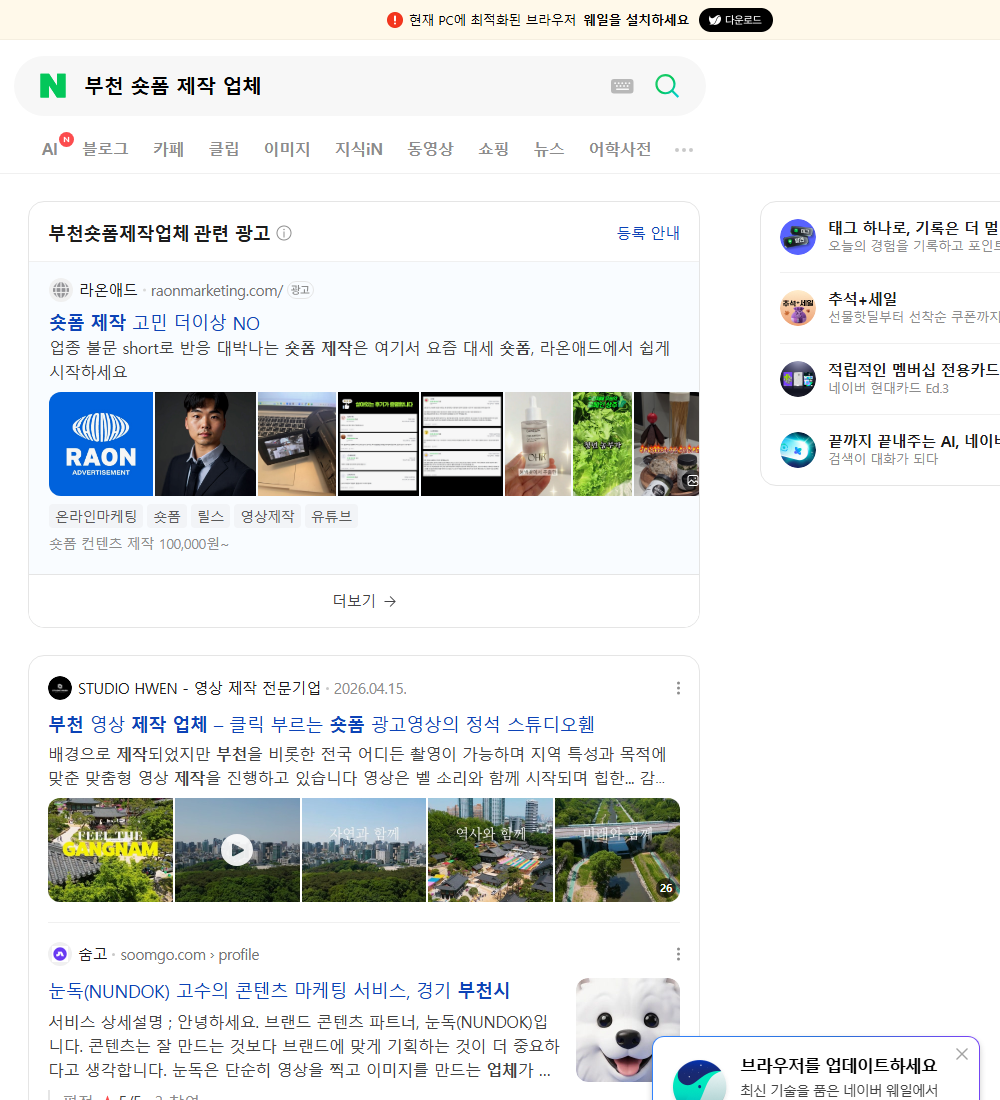
Task: Click the serum bottle ad thumbnail
Action: pyautogui.click(x=538, y=444)
